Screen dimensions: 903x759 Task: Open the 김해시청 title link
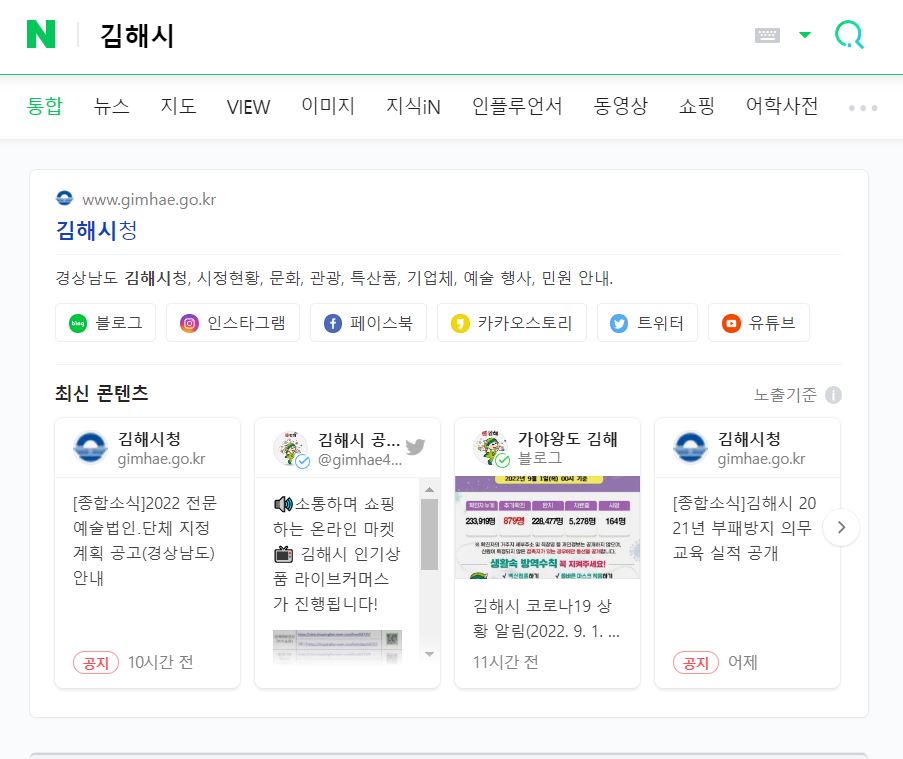click(96, 230)
